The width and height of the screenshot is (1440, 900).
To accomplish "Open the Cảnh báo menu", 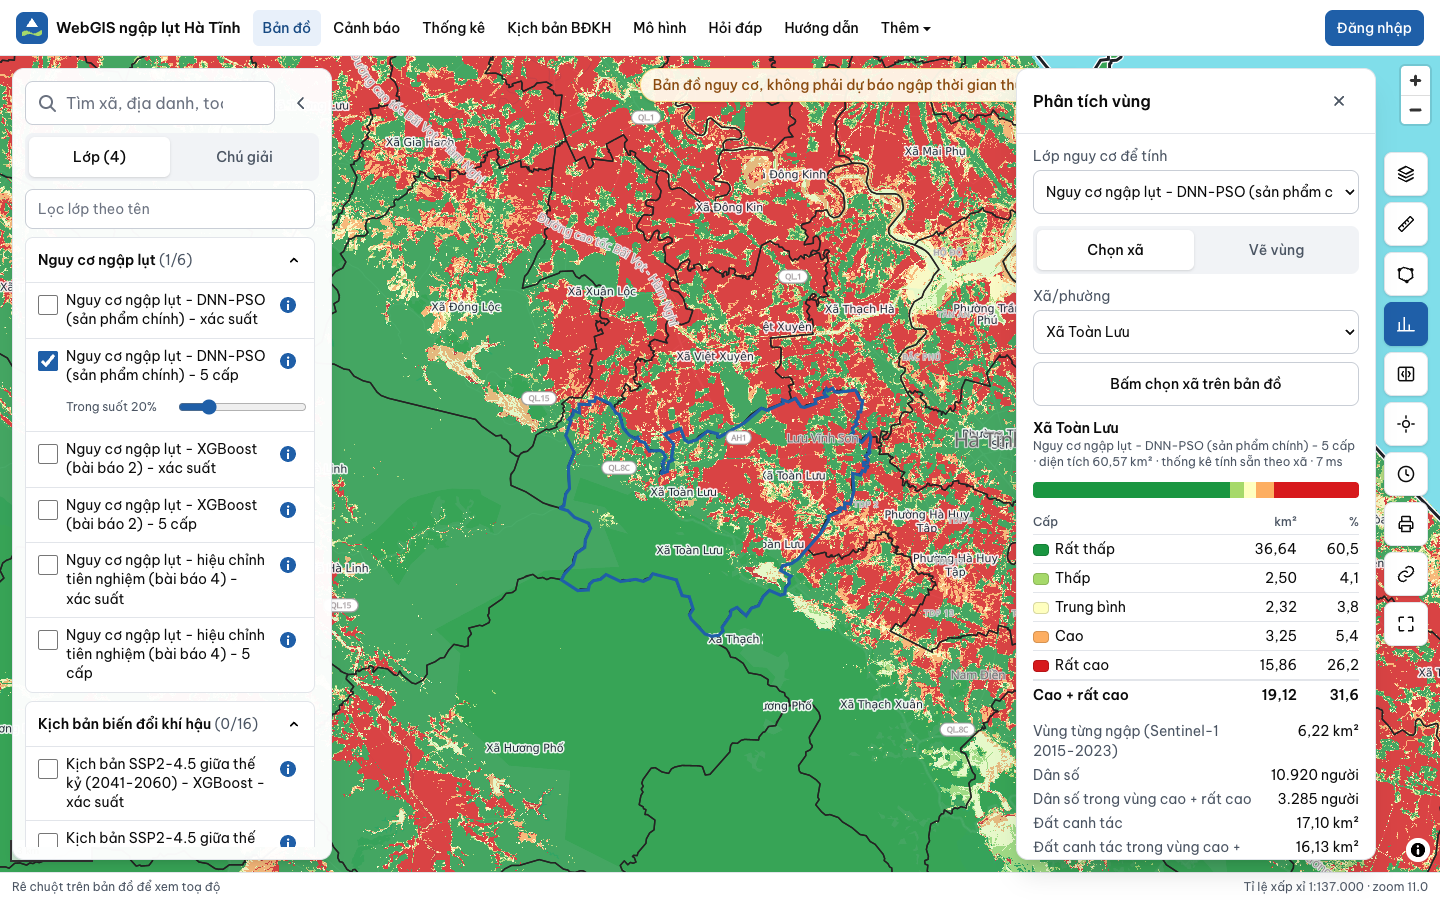I will click(366, 28).
